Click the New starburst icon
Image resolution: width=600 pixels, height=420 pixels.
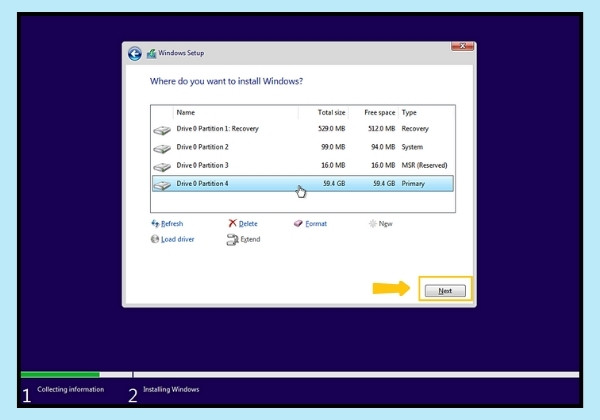(372, 223)
